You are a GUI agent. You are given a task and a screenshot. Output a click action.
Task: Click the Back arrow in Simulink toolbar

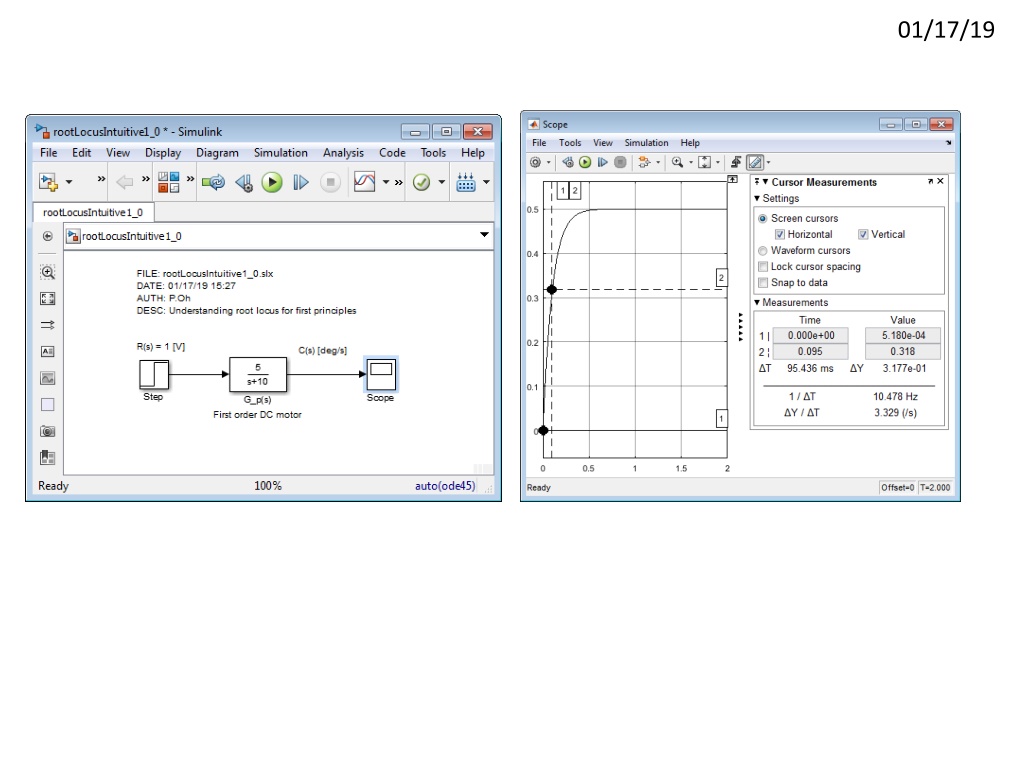(124, 182)
